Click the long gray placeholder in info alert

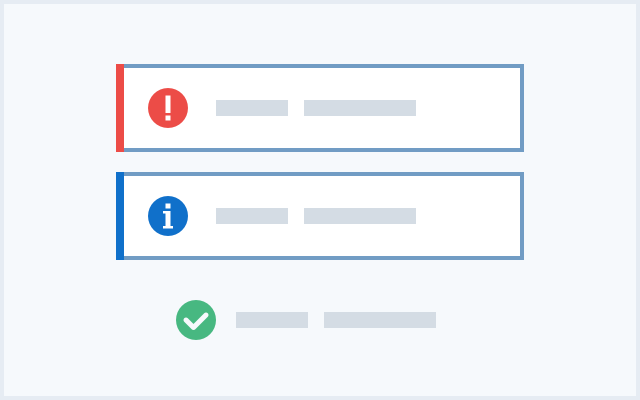pyautogui.click(x=360, y=216)
